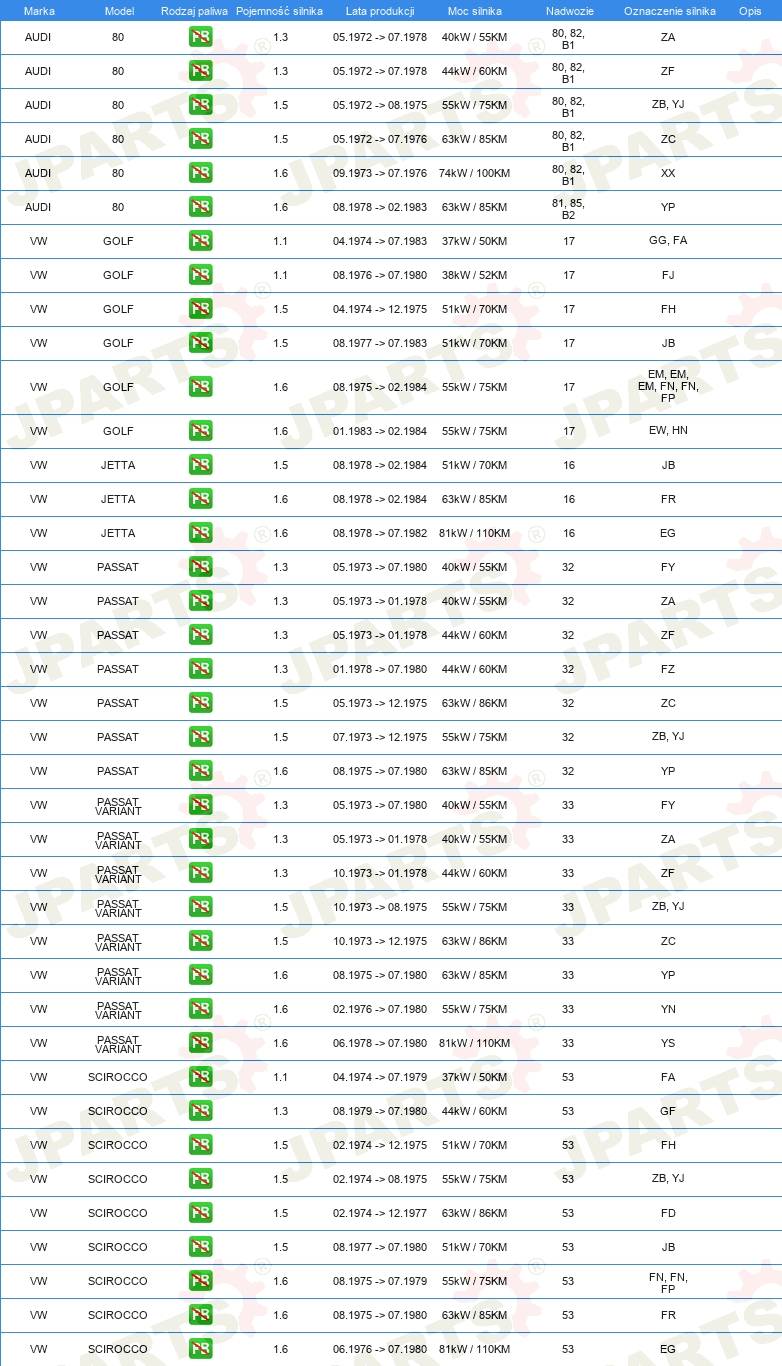Click the '09.1973 -> 07.1976' production years cell
This screenshot has width=782, height=1366.
(x=380, y=173)
